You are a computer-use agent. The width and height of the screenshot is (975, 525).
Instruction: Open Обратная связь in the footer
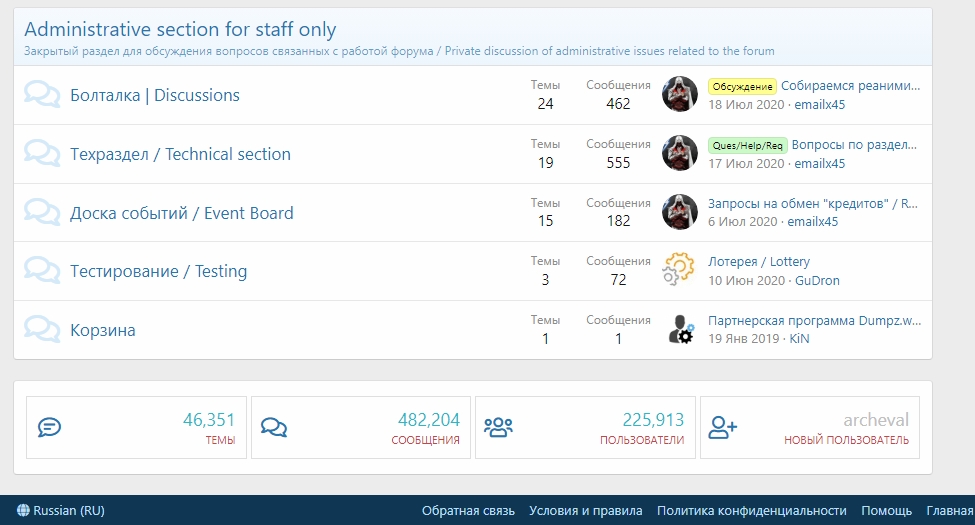click(468, 510)
